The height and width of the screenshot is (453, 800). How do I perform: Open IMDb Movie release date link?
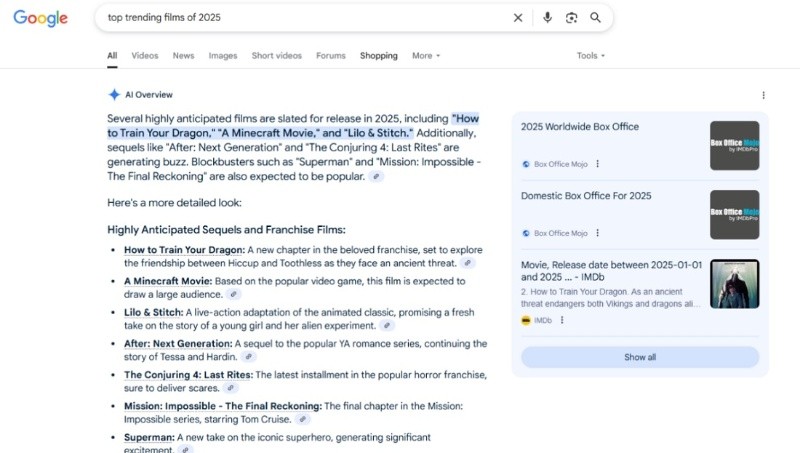click(611, 271)
